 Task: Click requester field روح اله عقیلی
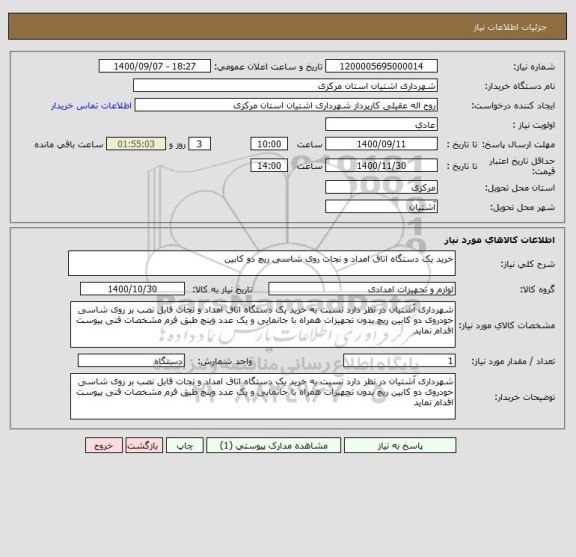click(286, 105)
